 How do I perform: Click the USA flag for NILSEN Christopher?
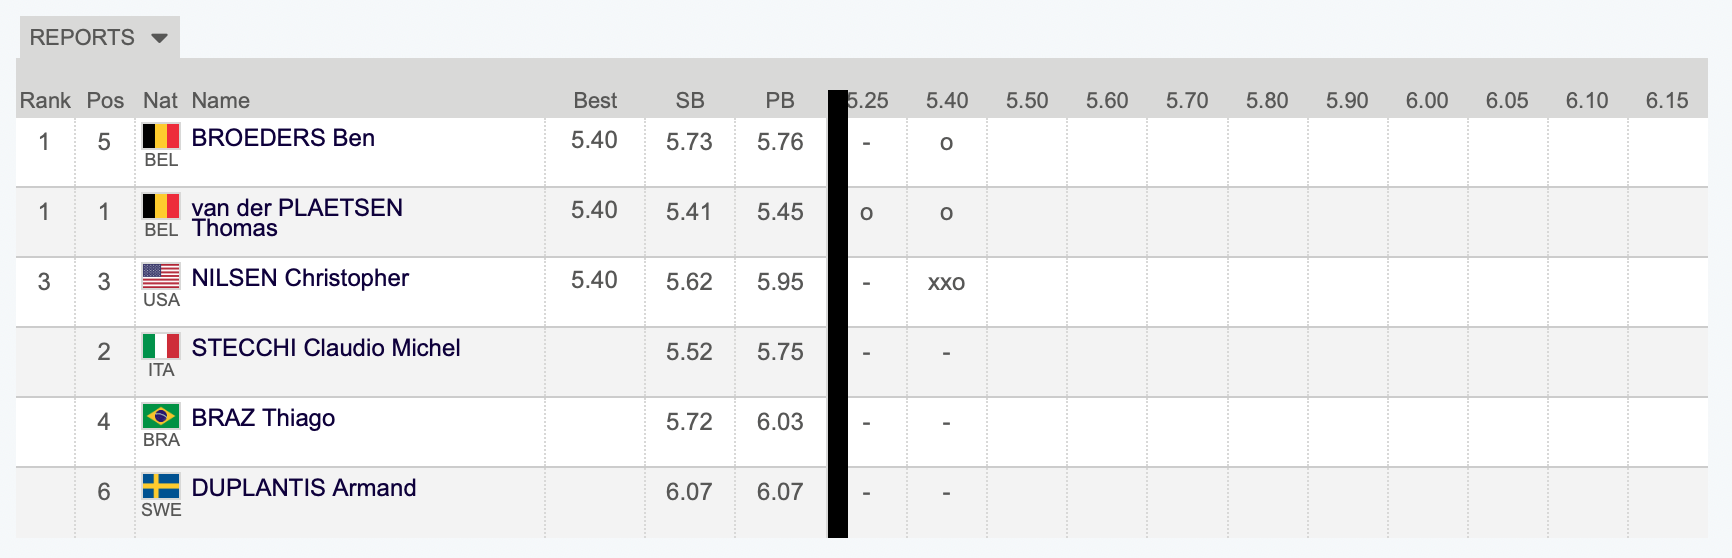pos(161,275)
